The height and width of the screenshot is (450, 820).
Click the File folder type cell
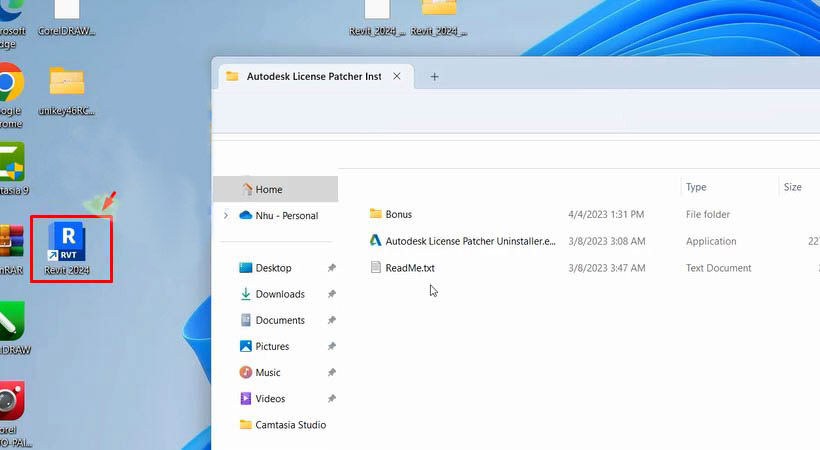tap(708, 214)
